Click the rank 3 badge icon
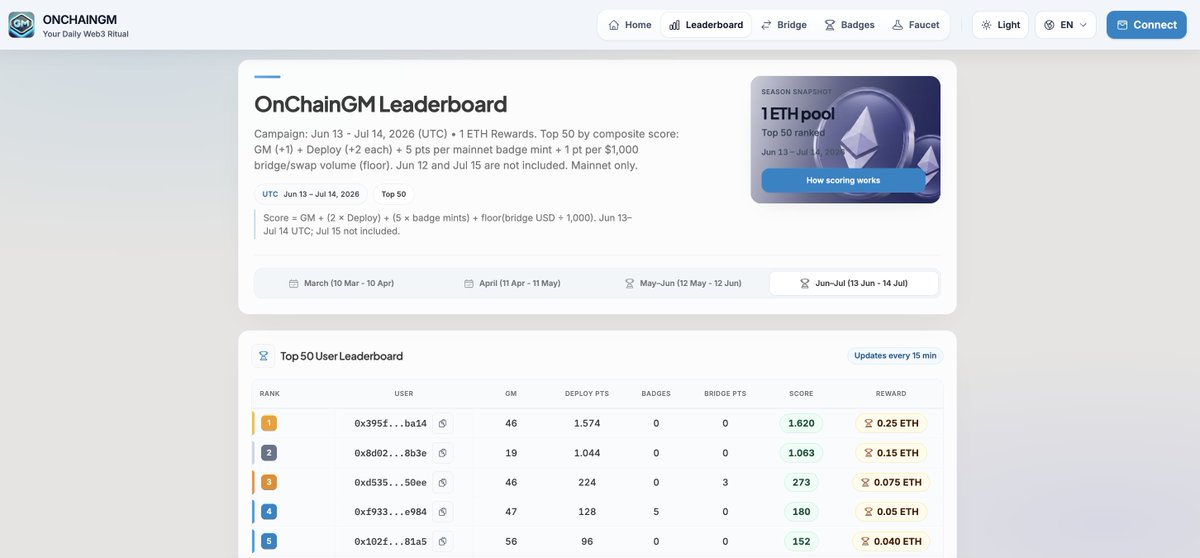 (269, 482)
